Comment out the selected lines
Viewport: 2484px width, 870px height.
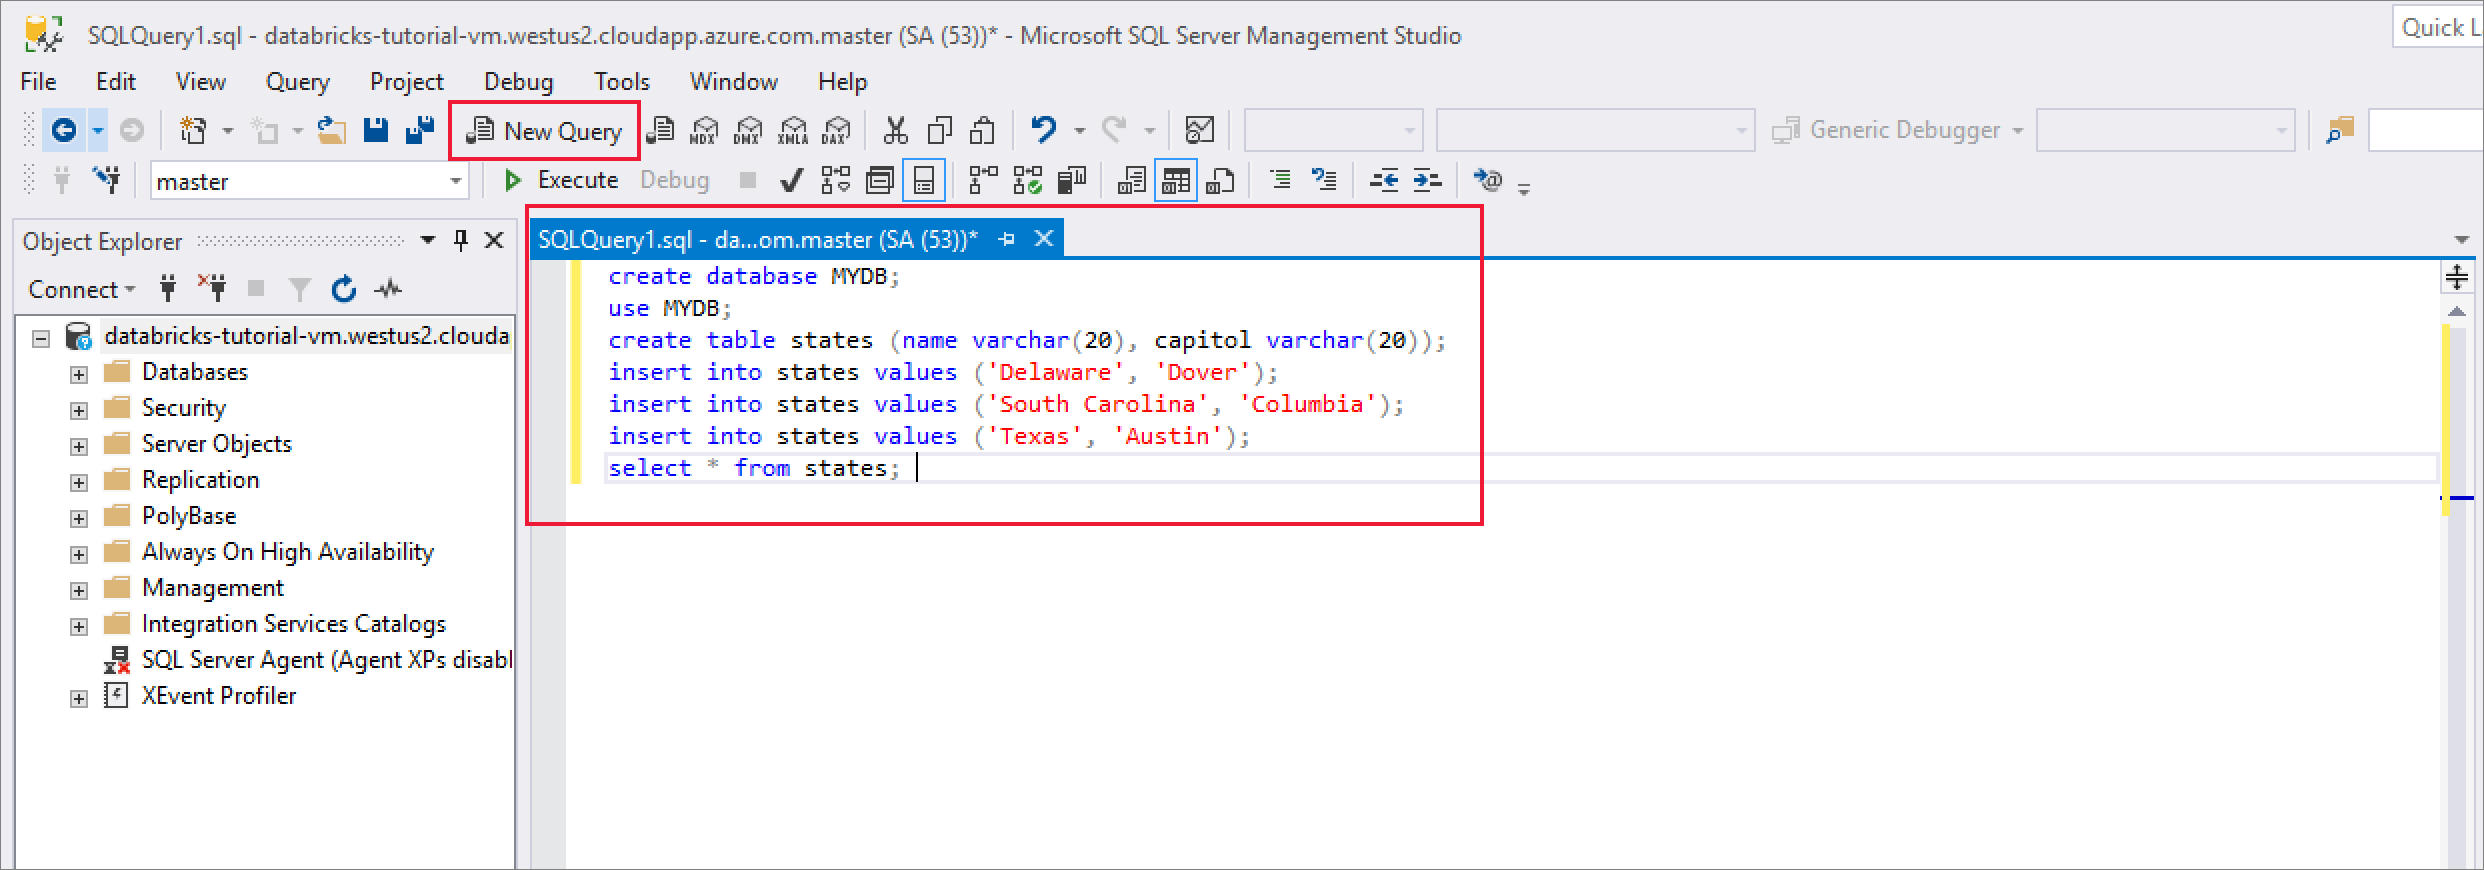1279,180
